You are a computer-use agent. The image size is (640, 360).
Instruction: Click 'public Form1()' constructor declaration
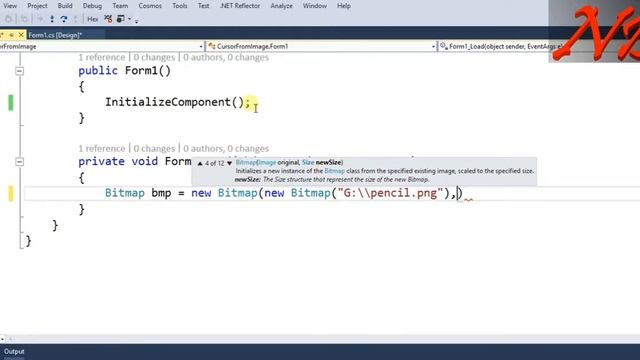tap(124, 71)
